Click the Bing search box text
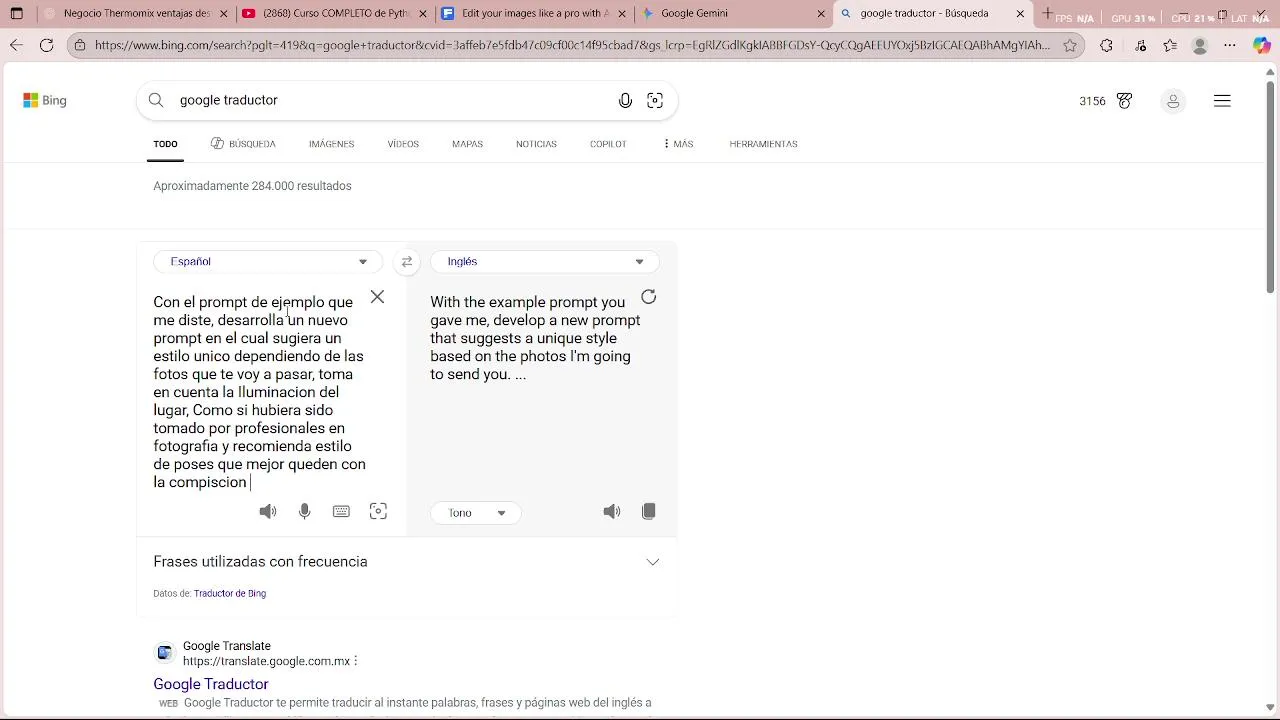Viewport: 1280px width, 720px height. [x=229, y=100]
